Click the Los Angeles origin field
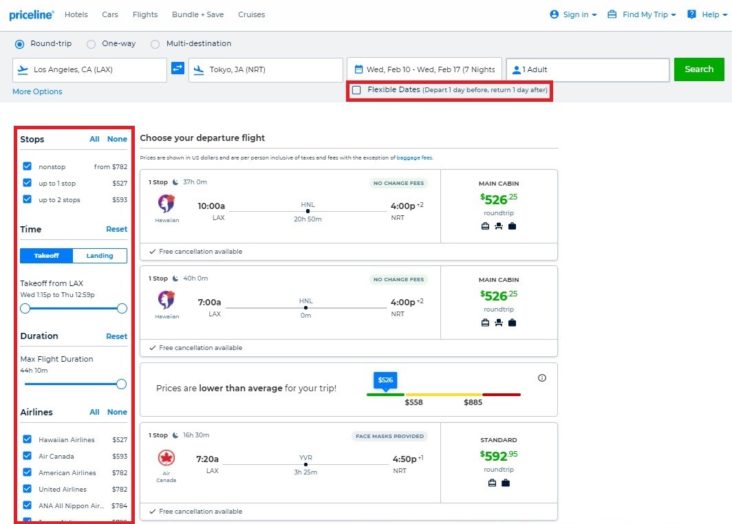 pos(89,70)
